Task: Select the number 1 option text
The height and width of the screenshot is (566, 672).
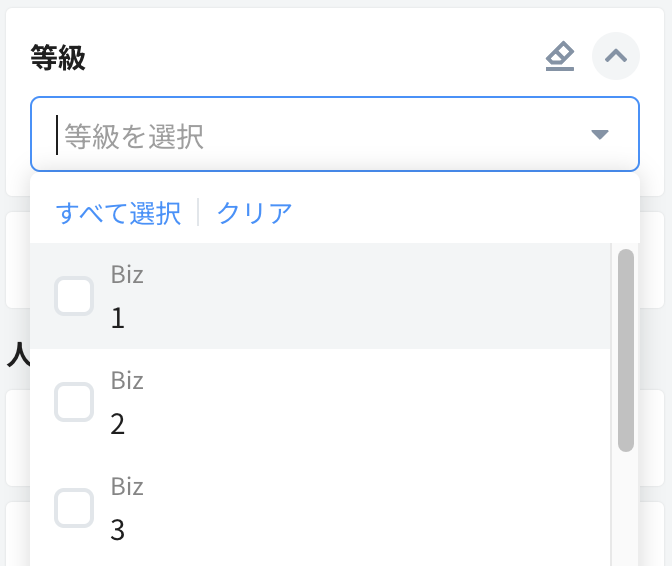Action: coord(118,318)
